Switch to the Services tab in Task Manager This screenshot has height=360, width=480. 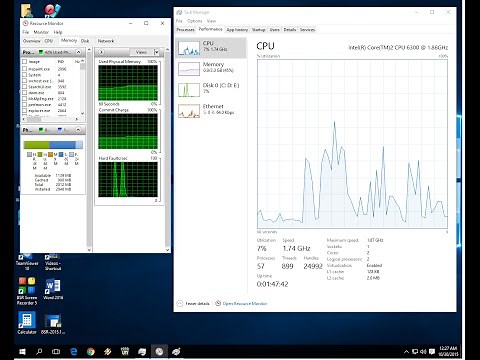click(307, 30)
